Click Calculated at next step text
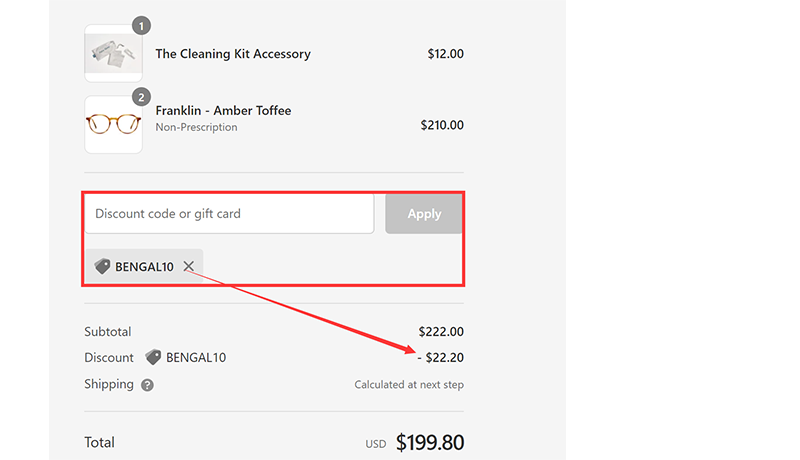Image resolution: width=800 pixels, height=460 pixels. pos(409,385)
